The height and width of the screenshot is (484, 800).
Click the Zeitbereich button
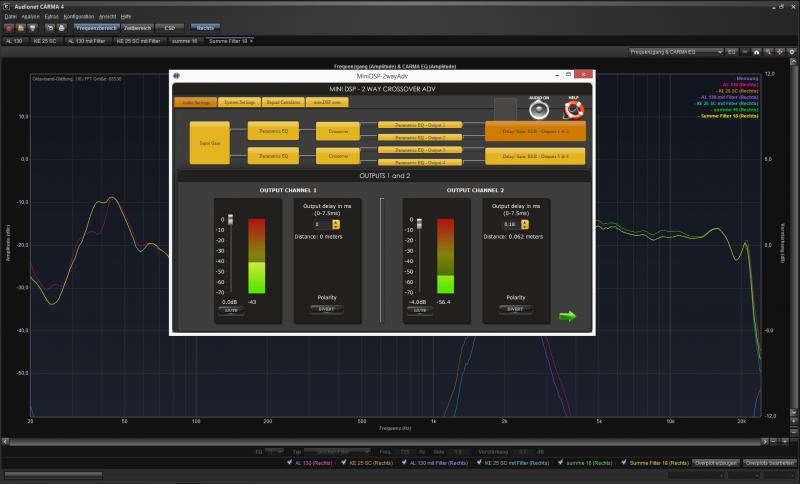tap(136, 28)
